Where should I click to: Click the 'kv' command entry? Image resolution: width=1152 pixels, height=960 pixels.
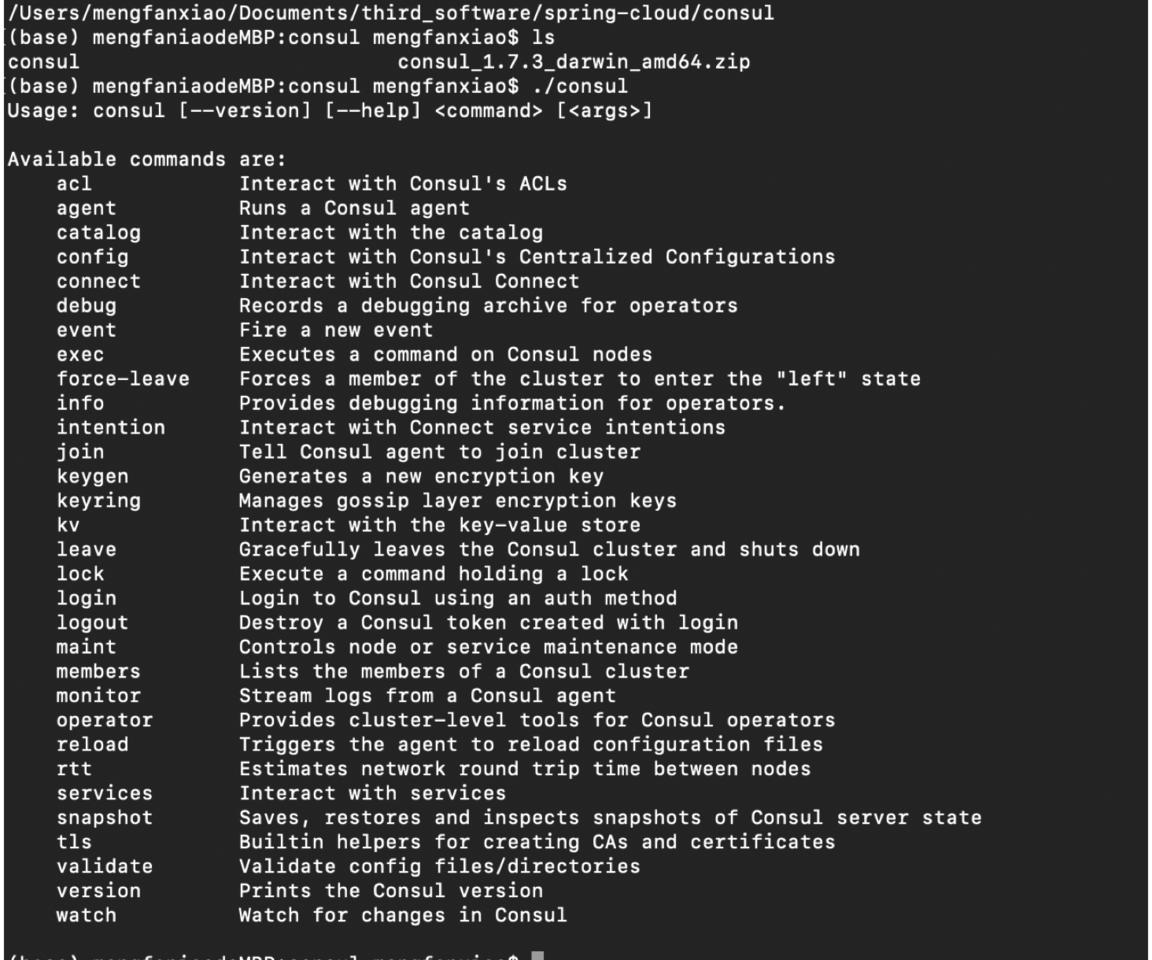coord(68,525)
